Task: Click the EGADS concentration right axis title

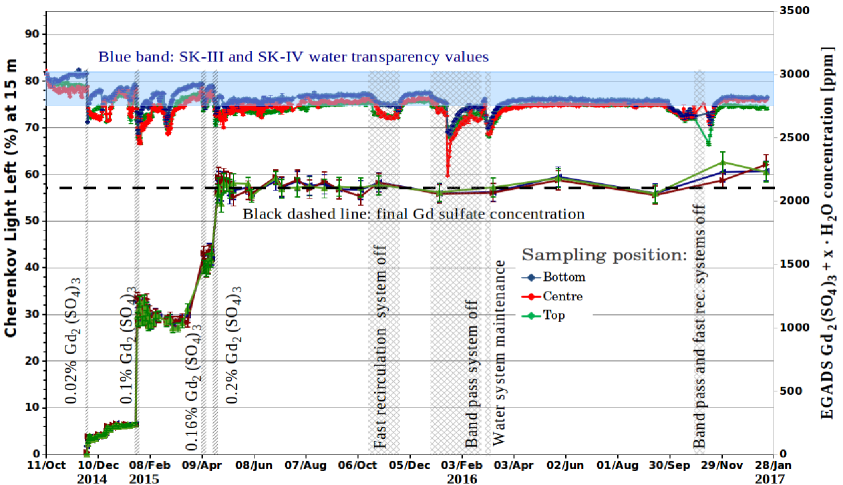Action: pos(827,232)
